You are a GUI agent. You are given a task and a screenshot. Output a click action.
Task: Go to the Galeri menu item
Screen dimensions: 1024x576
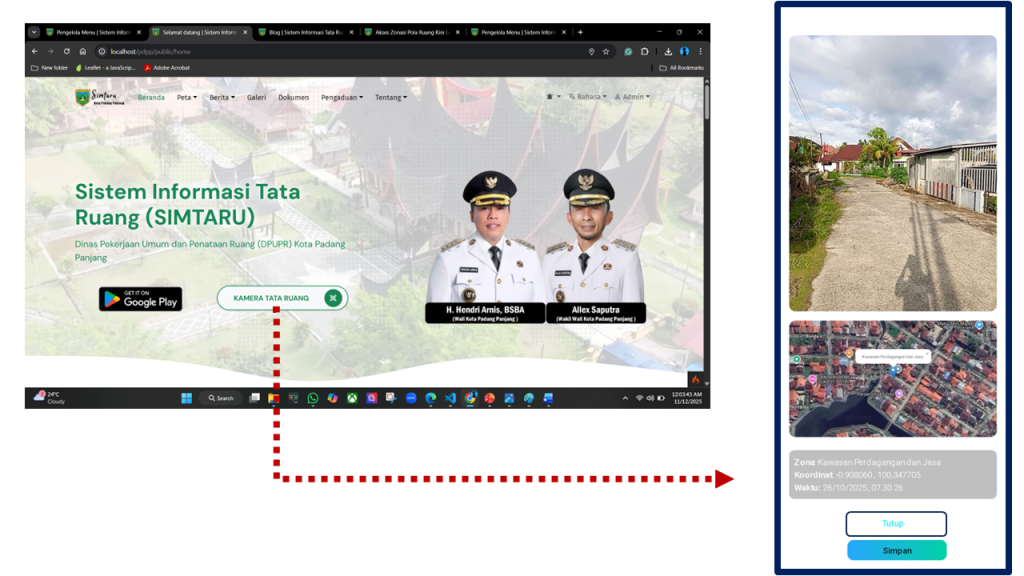pyautogui.click(x=257, y=98)
